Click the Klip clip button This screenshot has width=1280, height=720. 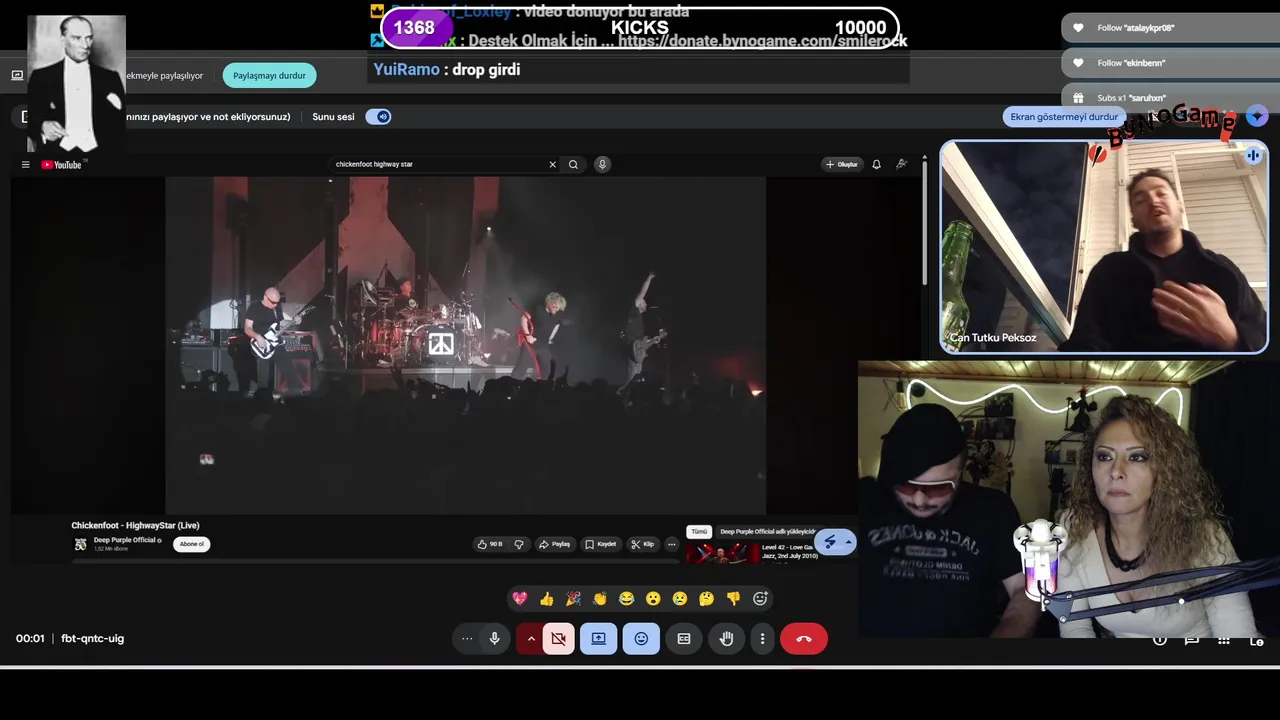643,544
